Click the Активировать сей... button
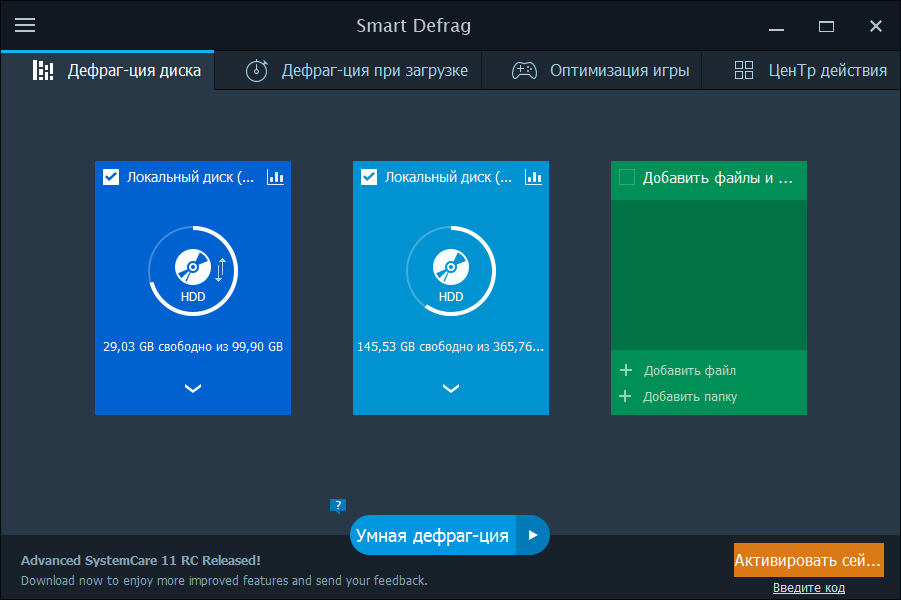Viewport: 901px width, 600px height. (808, 560)
